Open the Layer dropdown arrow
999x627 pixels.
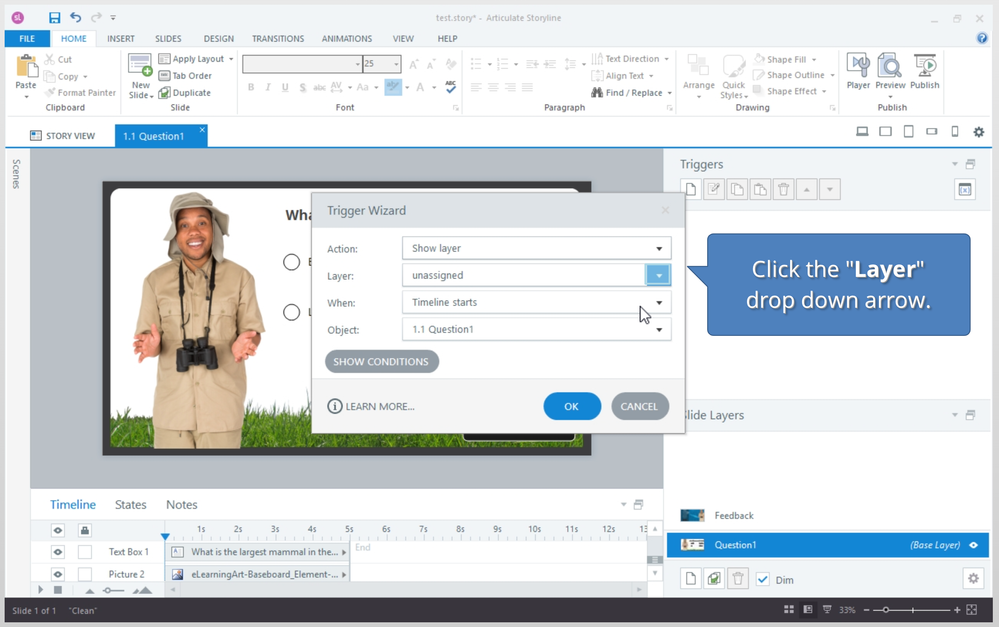click(657, 275)
